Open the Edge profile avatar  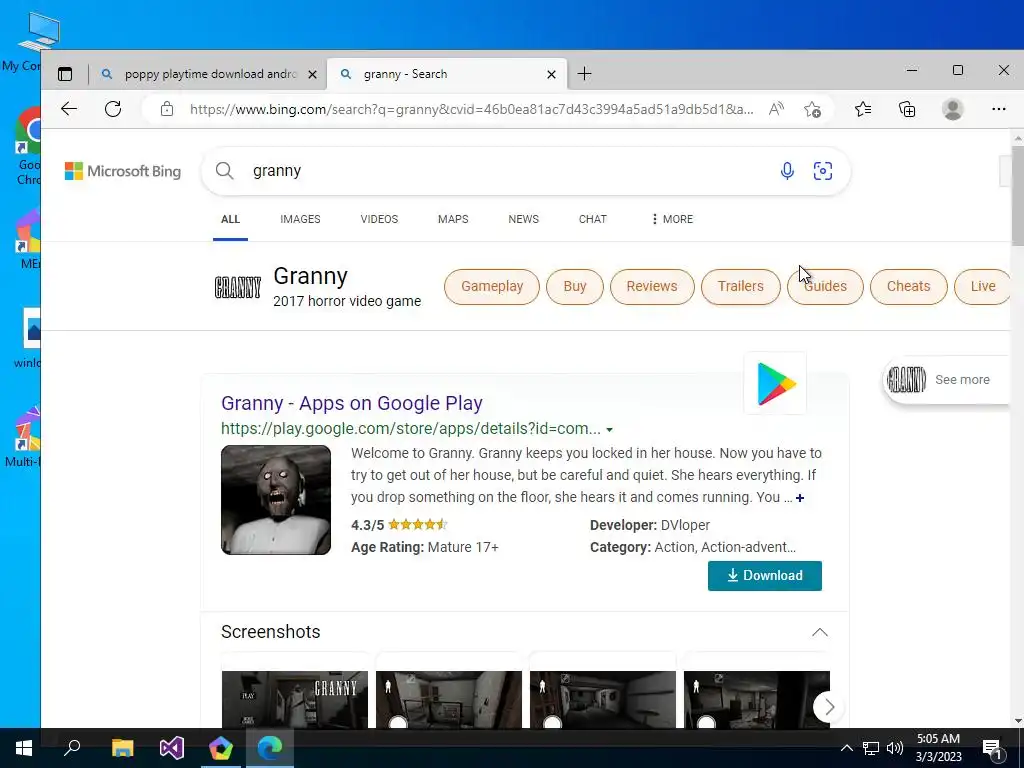tap(953, 109)
